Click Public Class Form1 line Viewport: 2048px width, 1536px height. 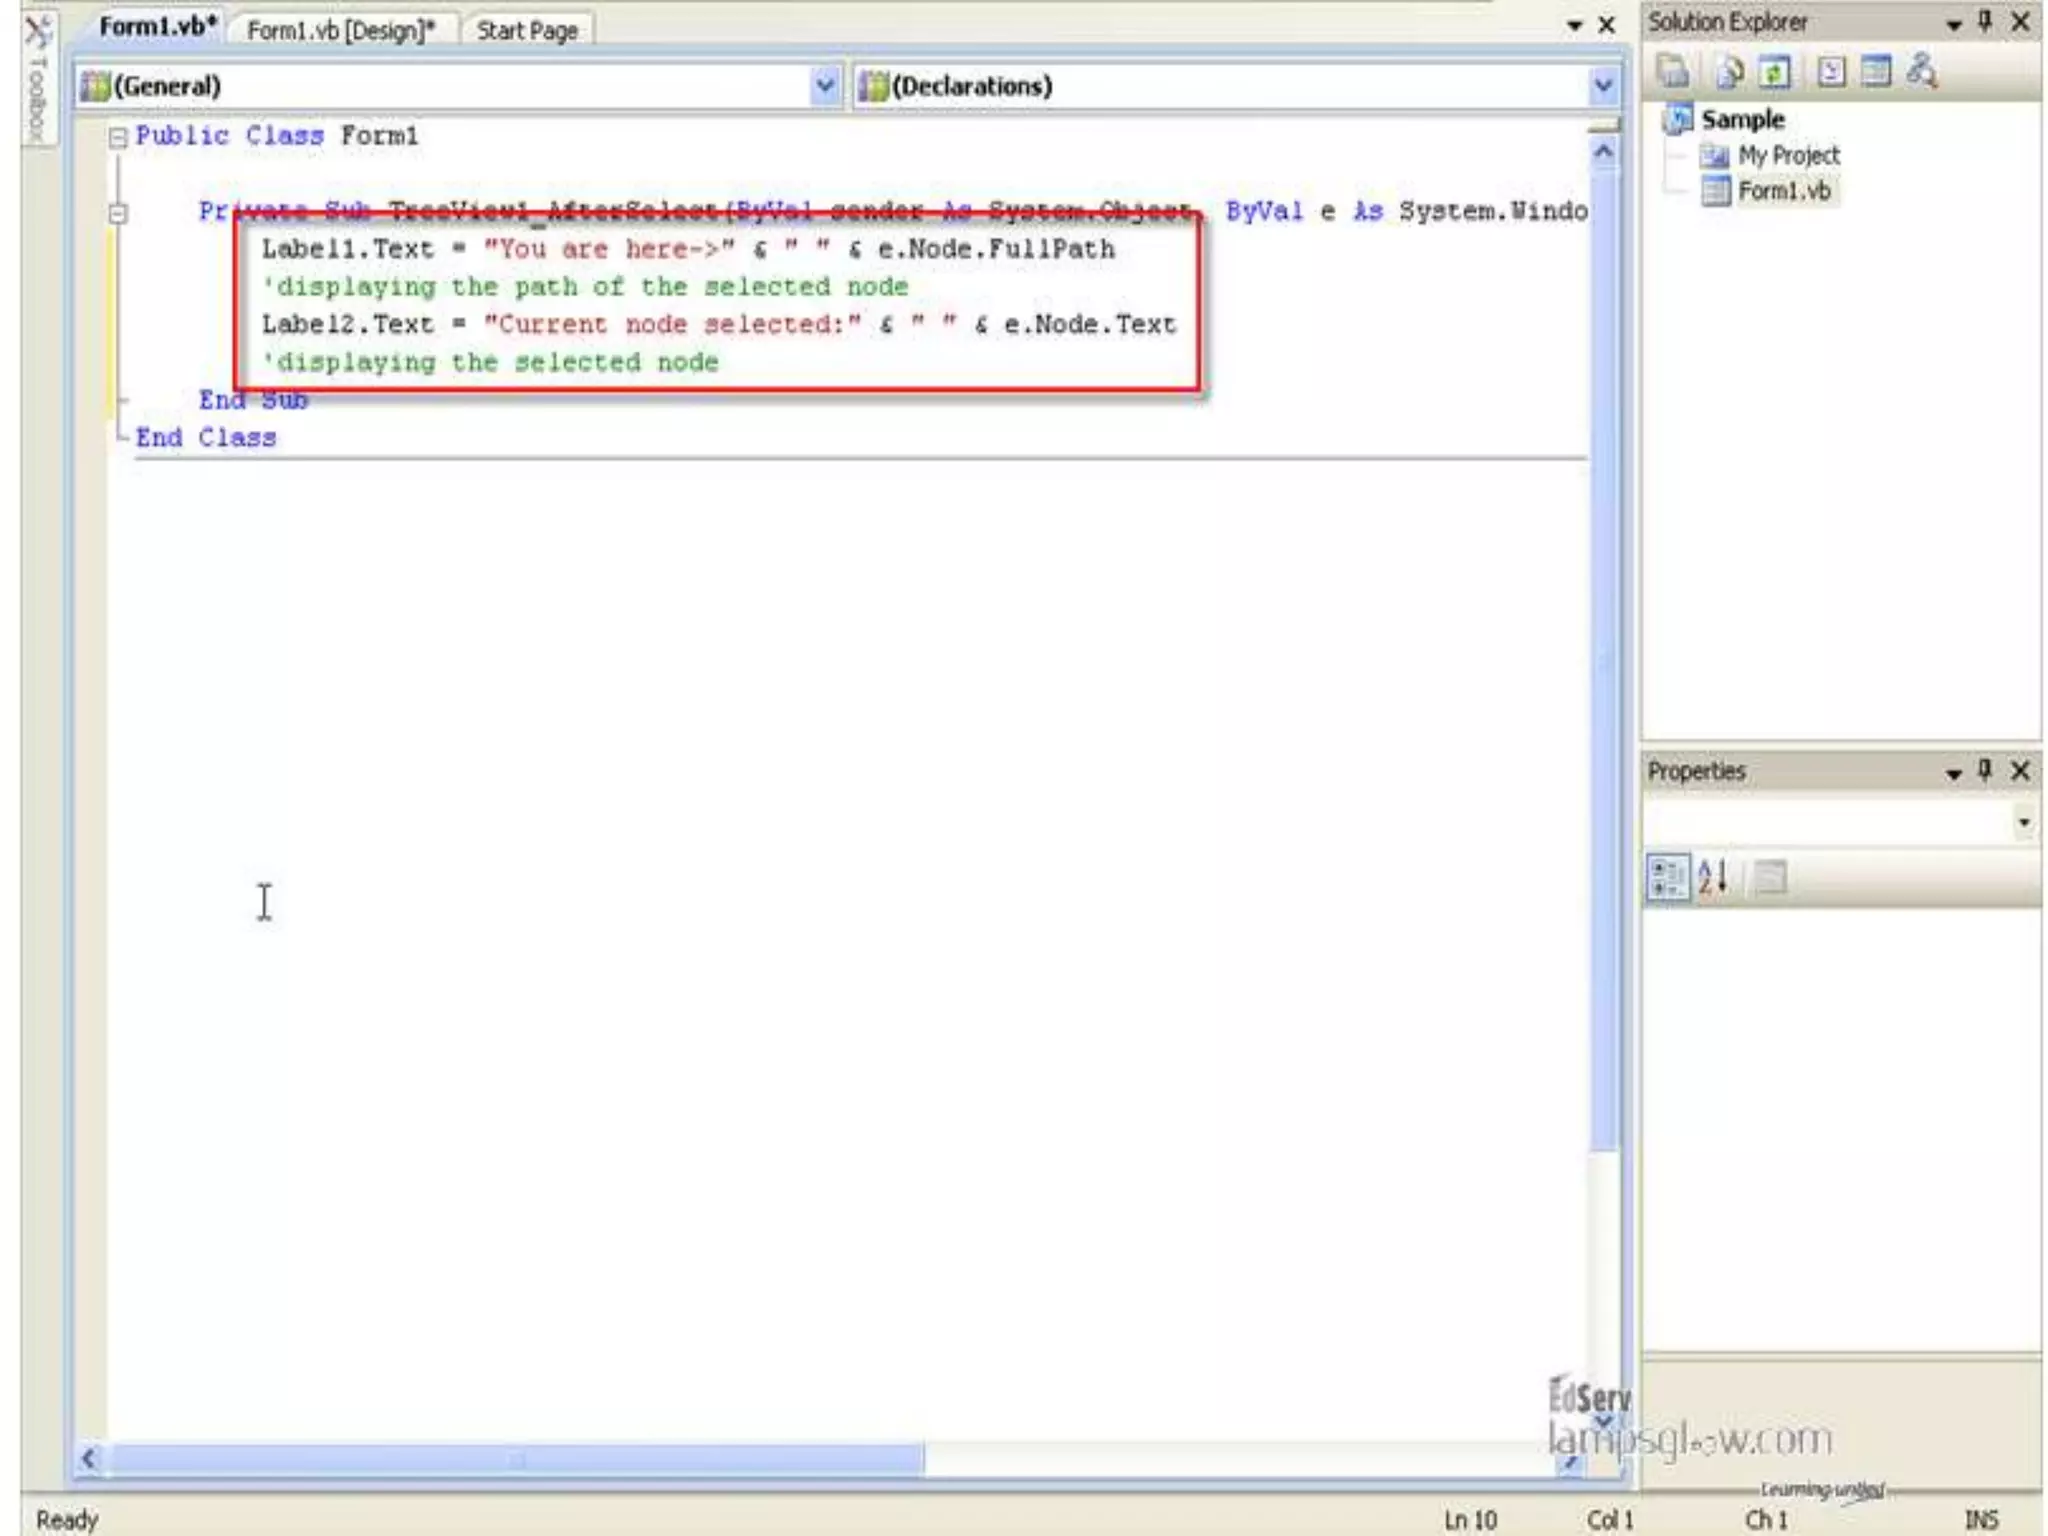click(x=277, y=136)
